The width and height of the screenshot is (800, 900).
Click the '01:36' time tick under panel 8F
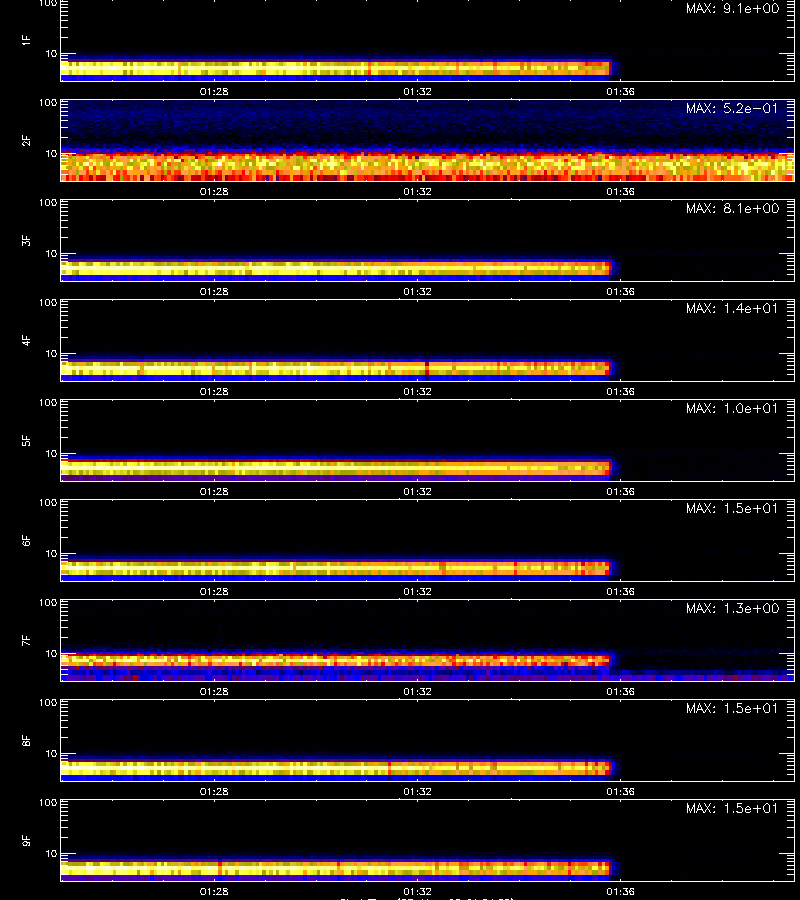click(x=620, y=792)
